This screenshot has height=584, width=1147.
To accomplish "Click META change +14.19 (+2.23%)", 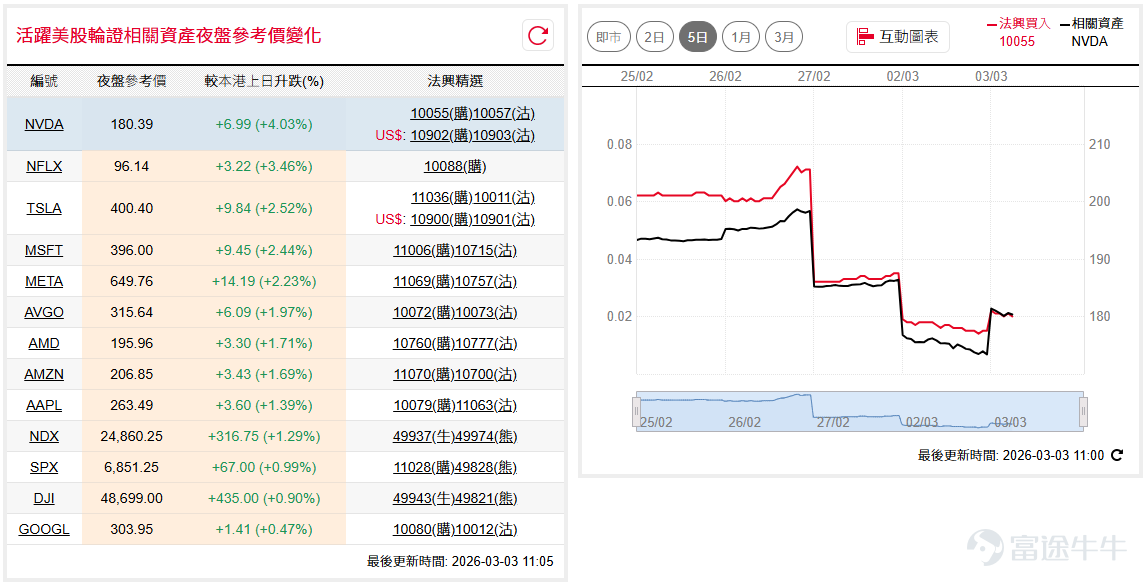I will coord(264,281).
